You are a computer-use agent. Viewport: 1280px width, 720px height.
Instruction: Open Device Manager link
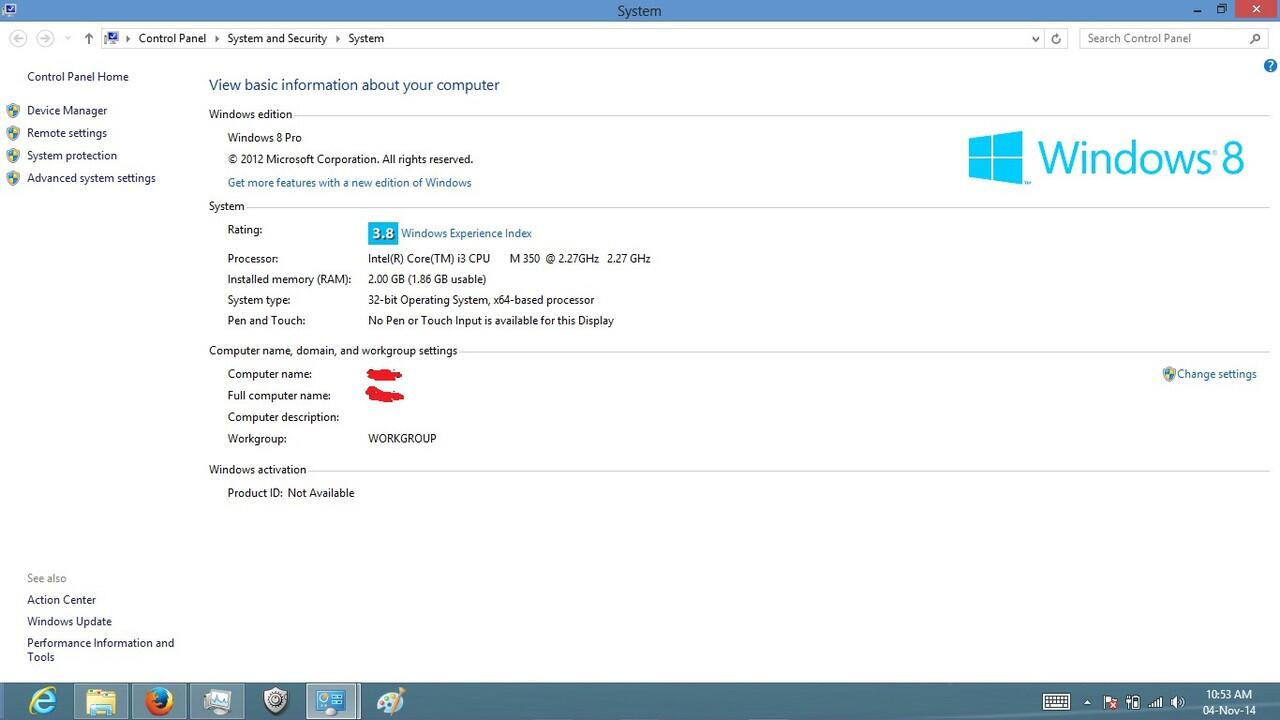pyautogui.click(x=67, y=111)
